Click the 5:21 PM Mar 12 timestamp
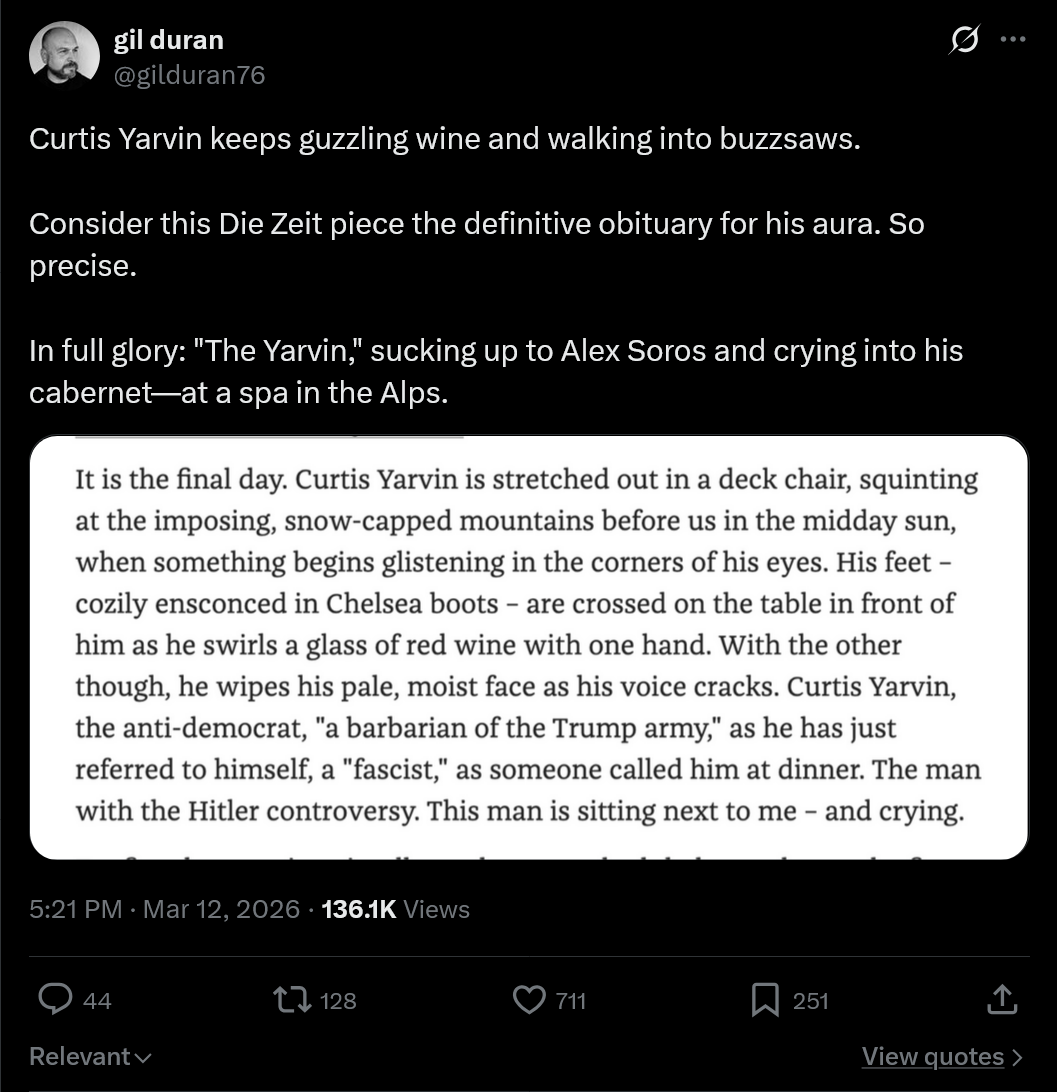 pyautogui.click(x=165, y=909)
